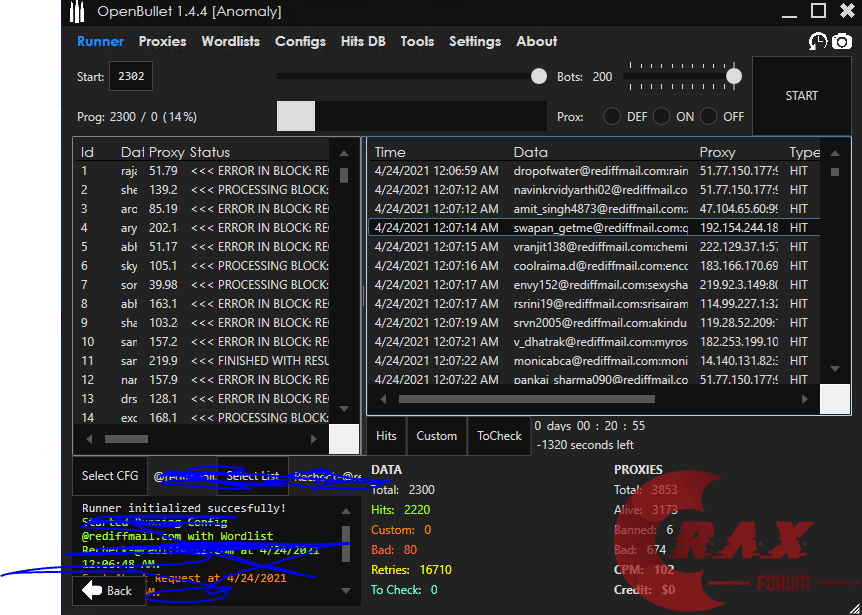Take a screenshot with the camera icon
862x615 pixels.
[x=842, y=42]
